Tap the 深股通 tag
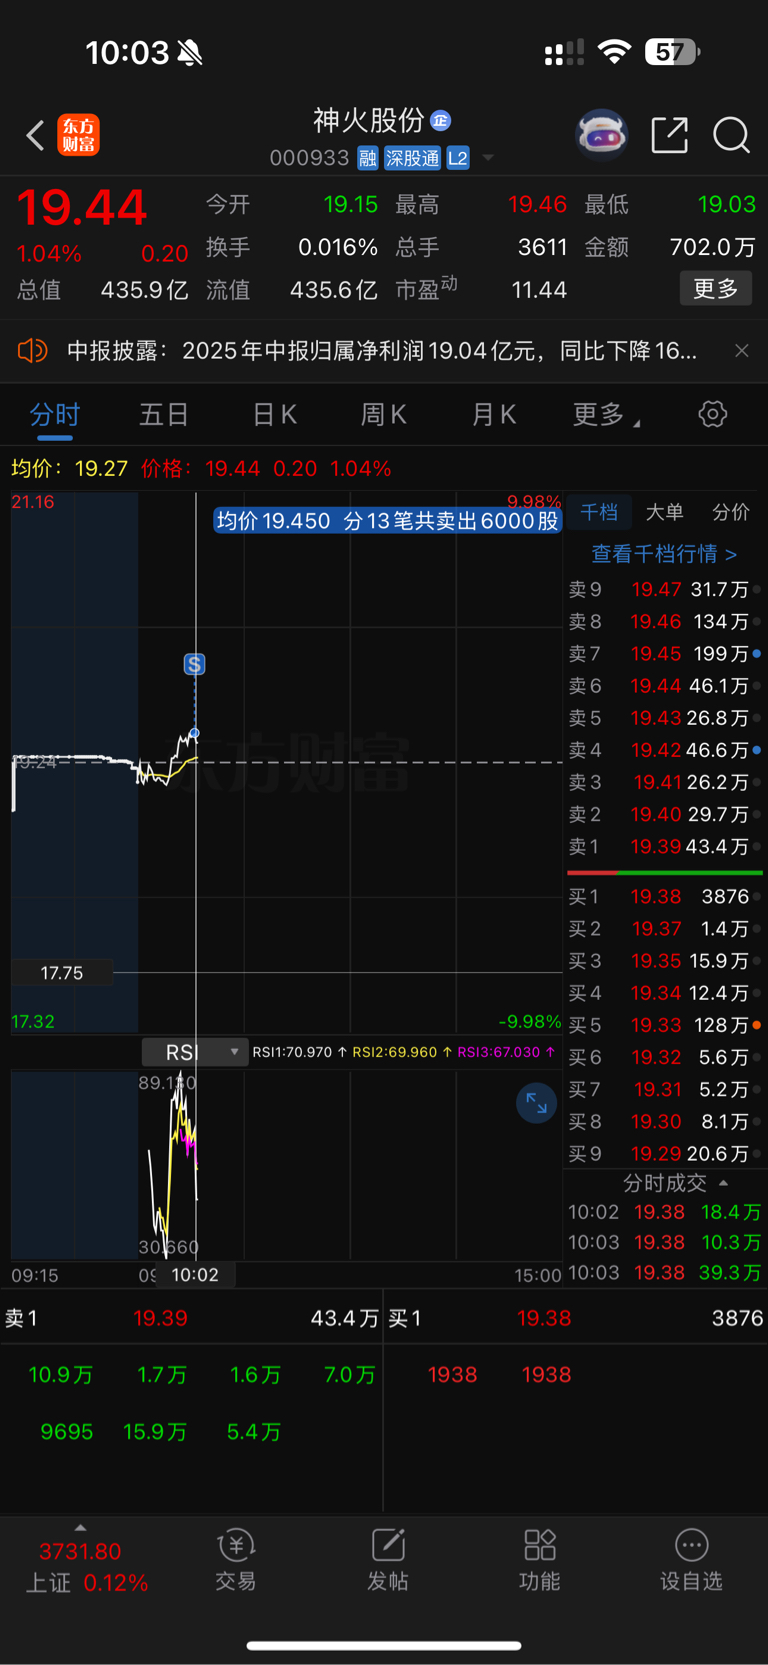Screen dimensions: 768x1665 coord(413,158)
